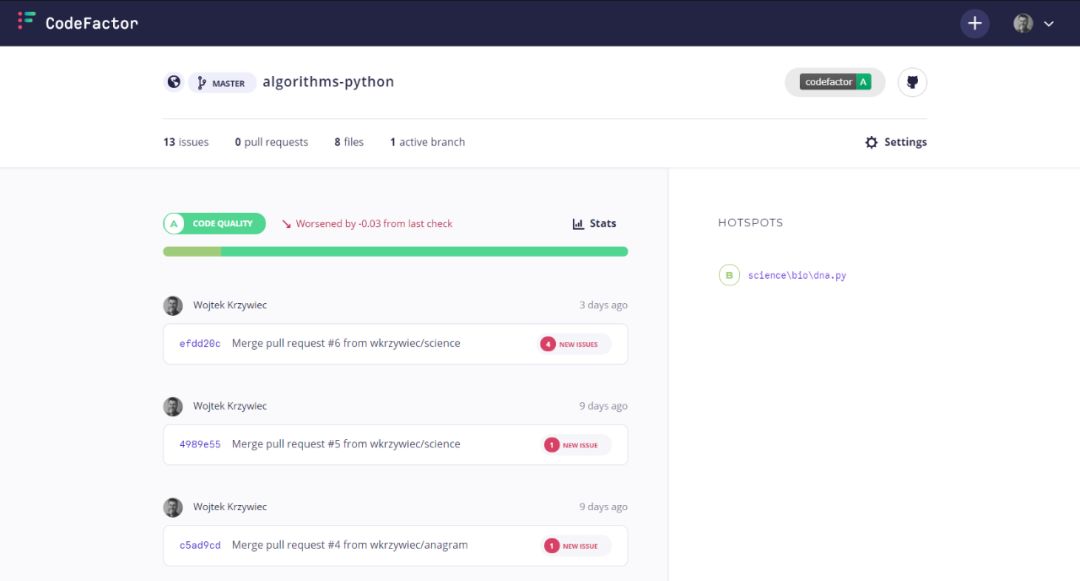1080x581 pixels.
Task: Open the user avatar in the header
Action: coord(1023,23)
